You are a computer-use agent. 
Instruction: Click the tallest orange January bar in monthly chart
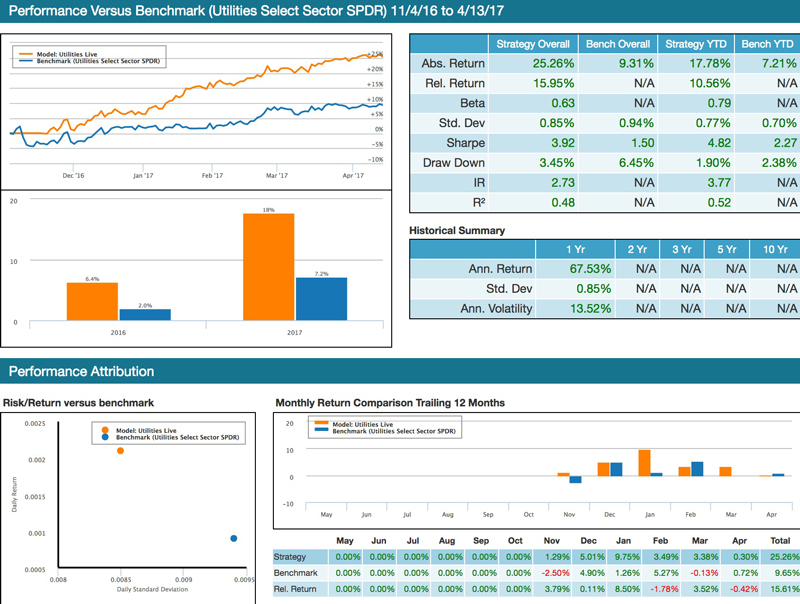click(x=644, y=463)
